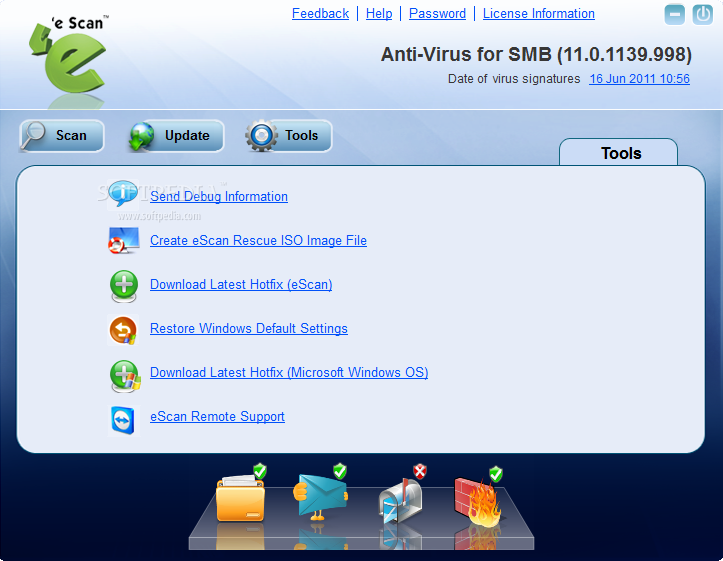
Task: Click the 'Anti-Virus for SMB (11.0.1139.998)' title text
Action: click(536, 54)
